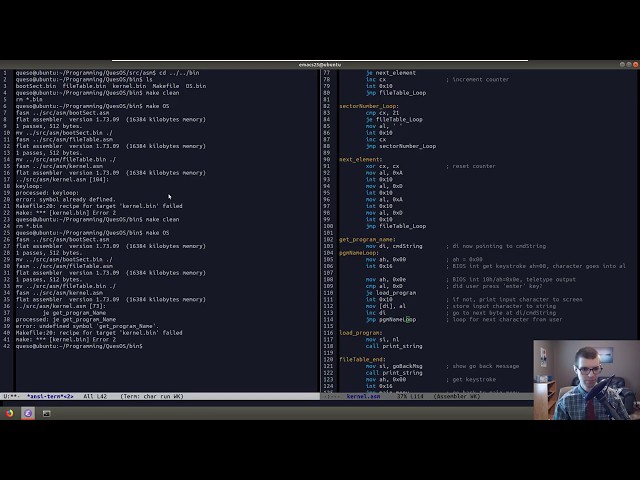Click 'make clean' on terminal line 4
640x480 pixels.
pos(162,93)
